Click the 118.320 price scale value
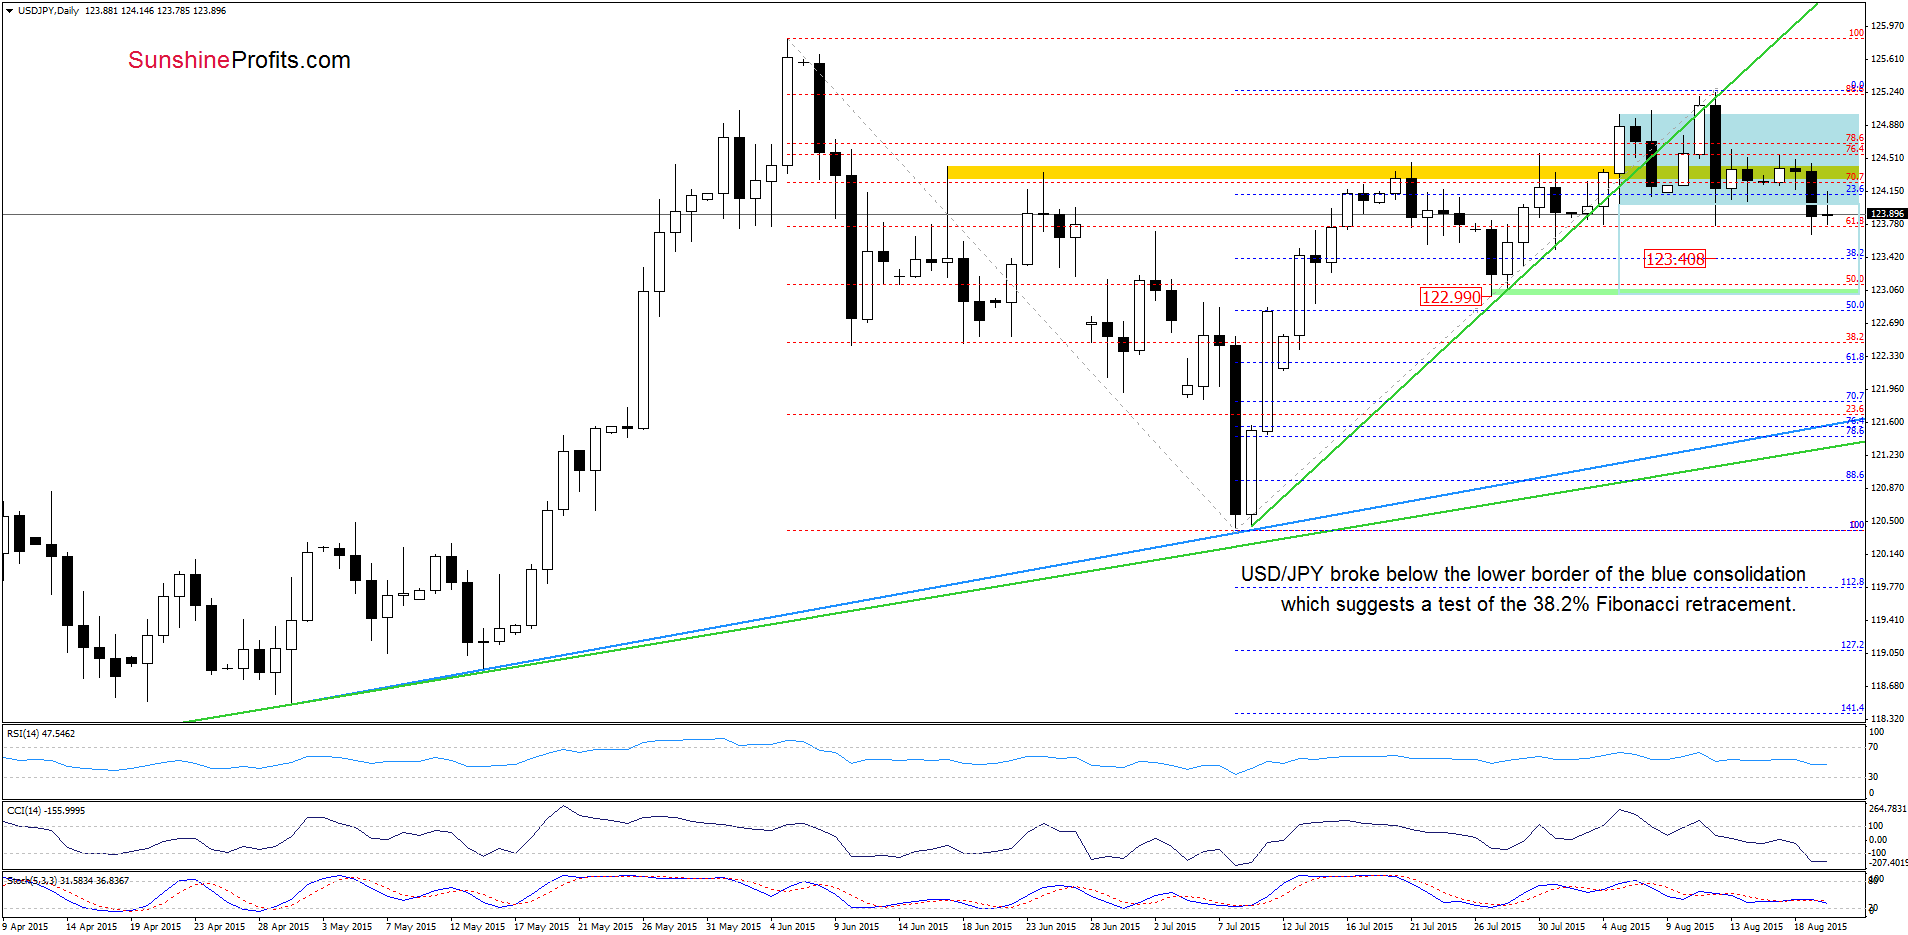 1887,719
